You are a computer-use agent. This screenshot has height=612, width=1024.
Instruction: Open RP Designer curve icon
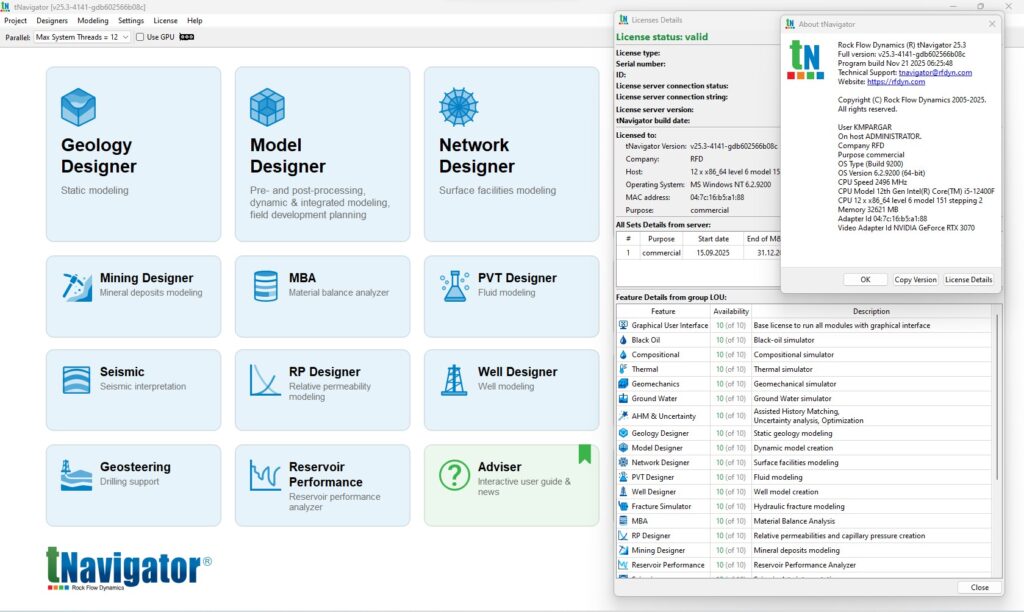click(x=266, y=379)
